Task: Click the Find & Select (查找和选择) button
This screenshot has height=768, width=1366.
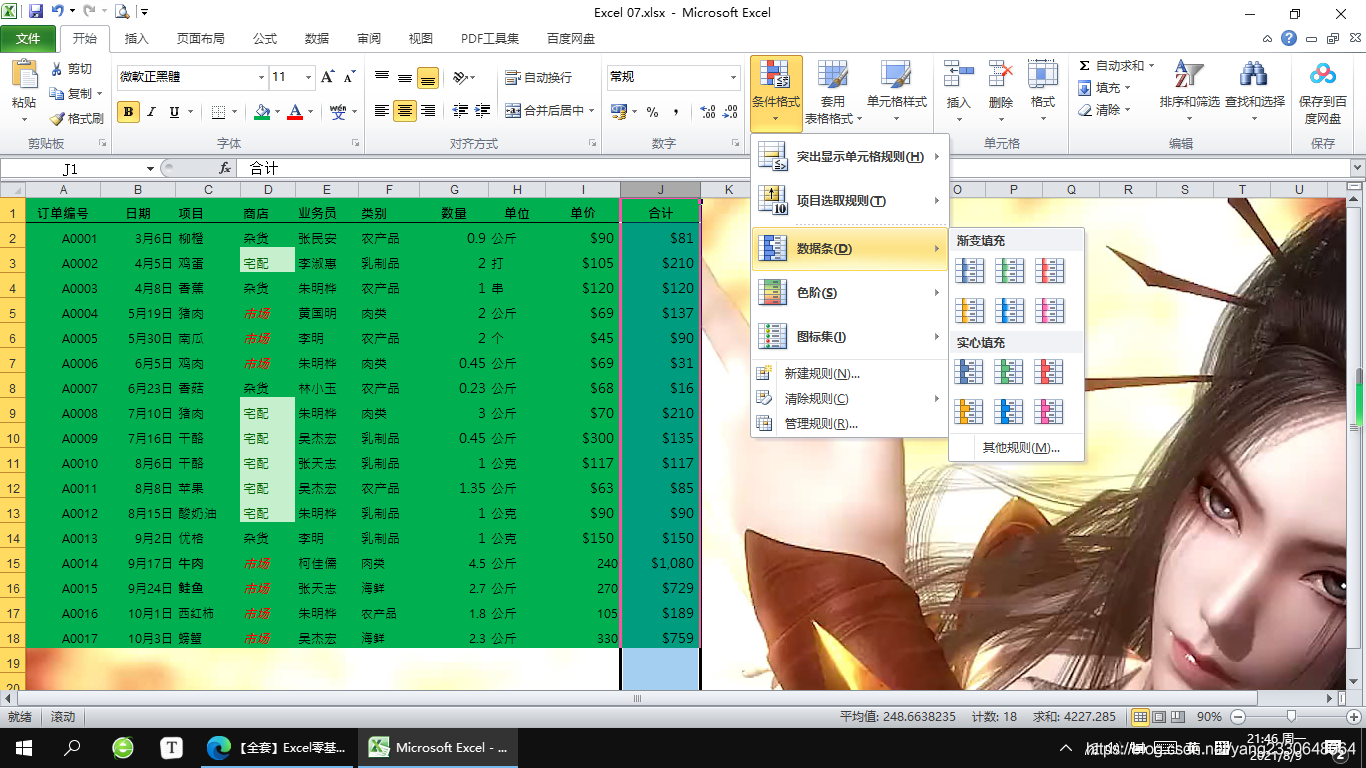Action: [x=1254, y=91]
